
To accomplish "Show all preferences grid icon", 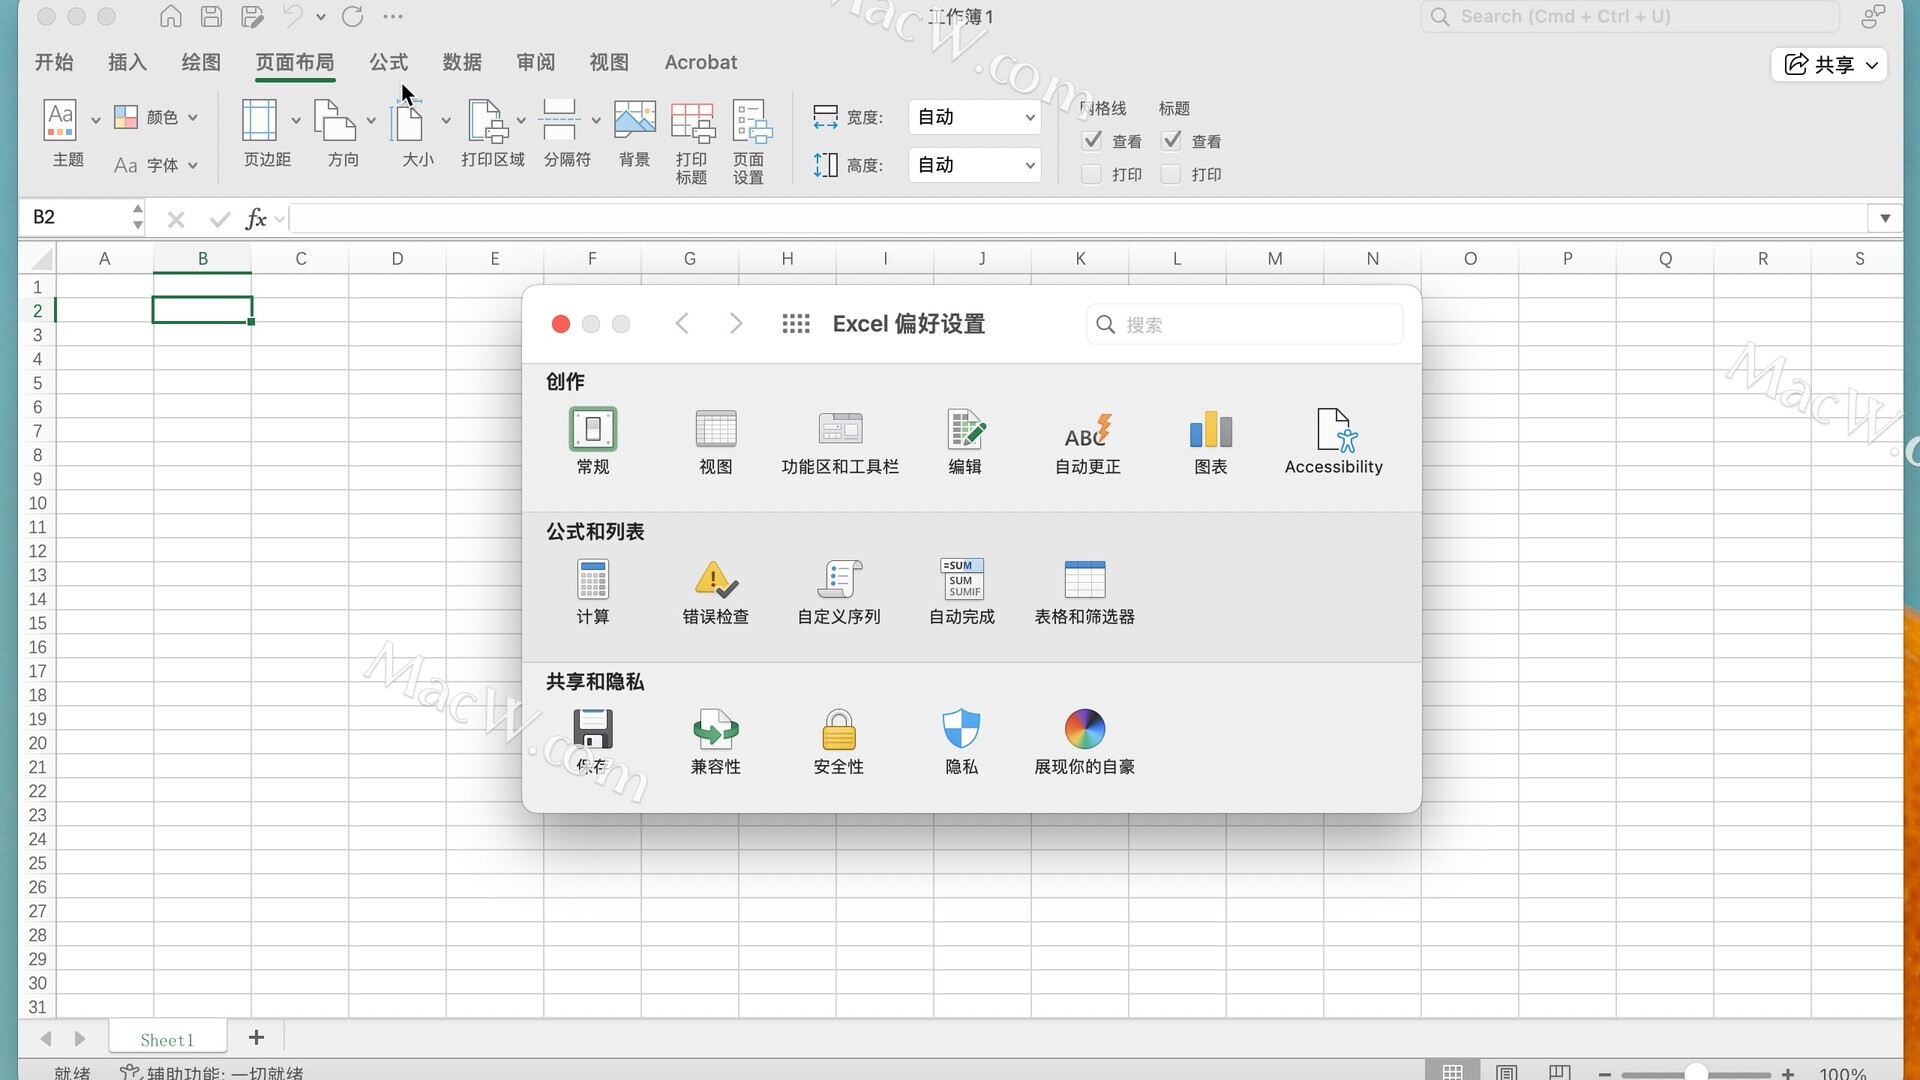I will coord(796,324).
